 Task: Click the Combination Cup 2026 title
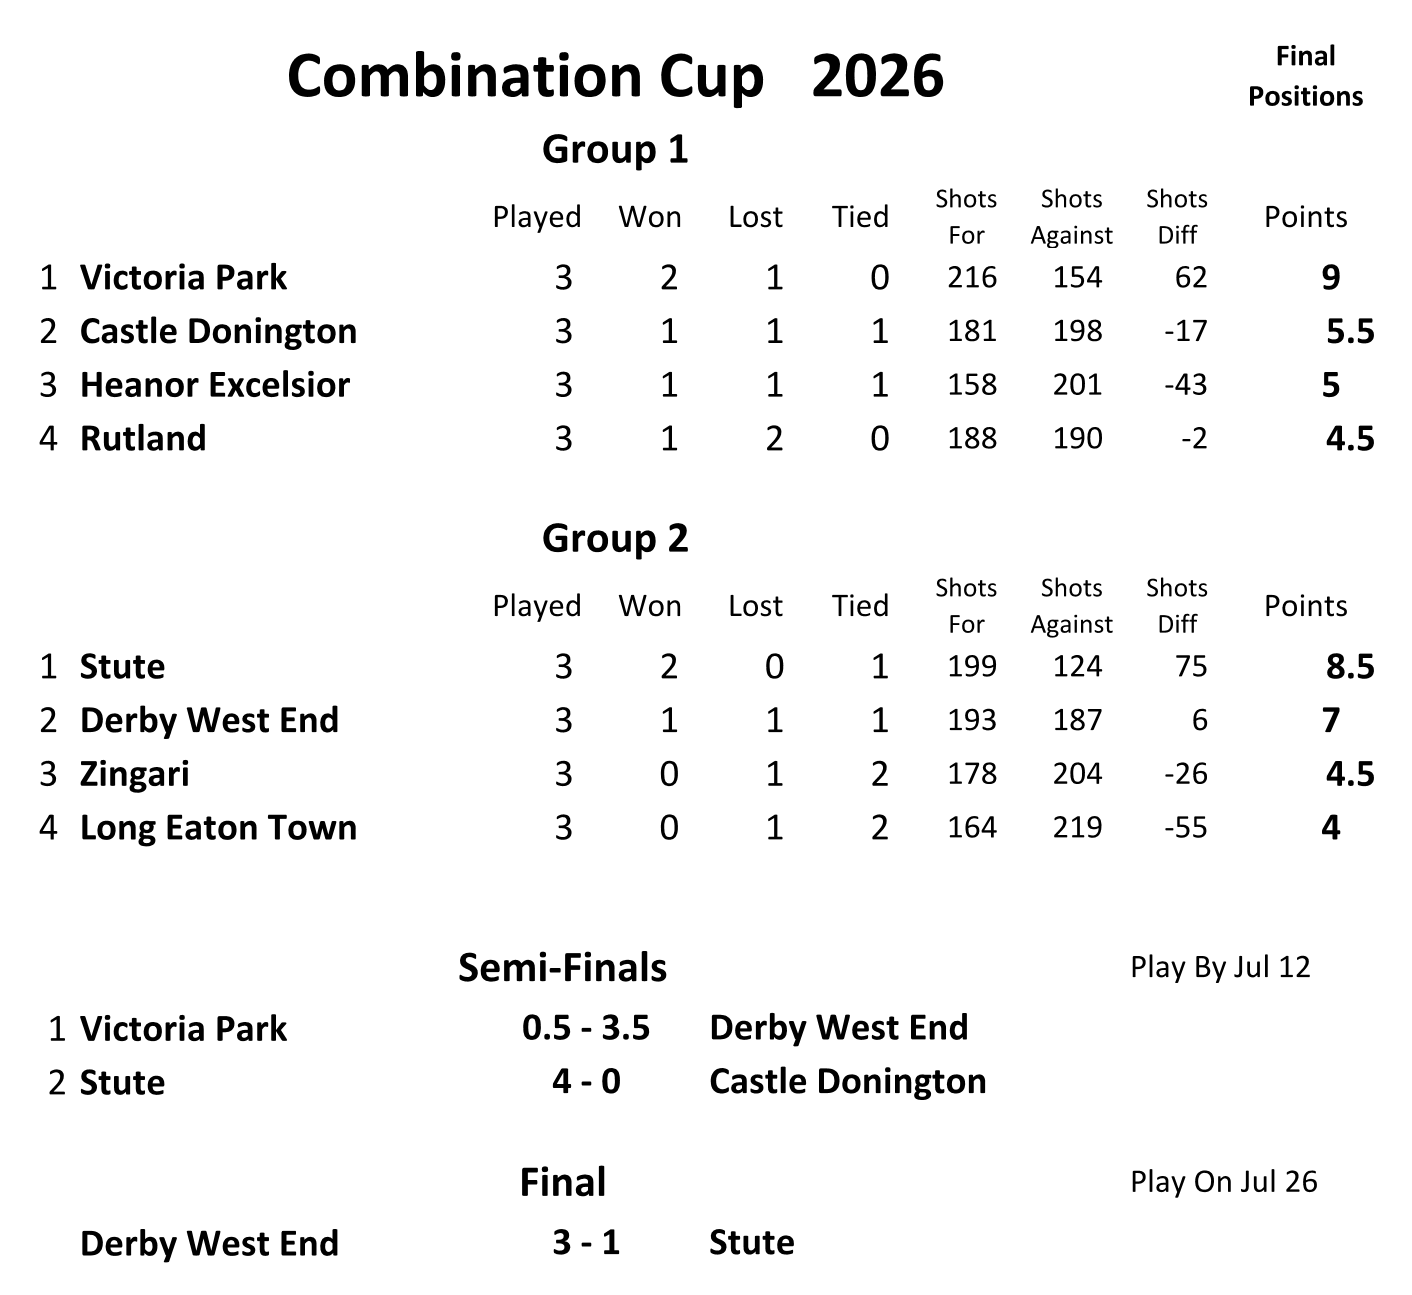click(615, 77)
